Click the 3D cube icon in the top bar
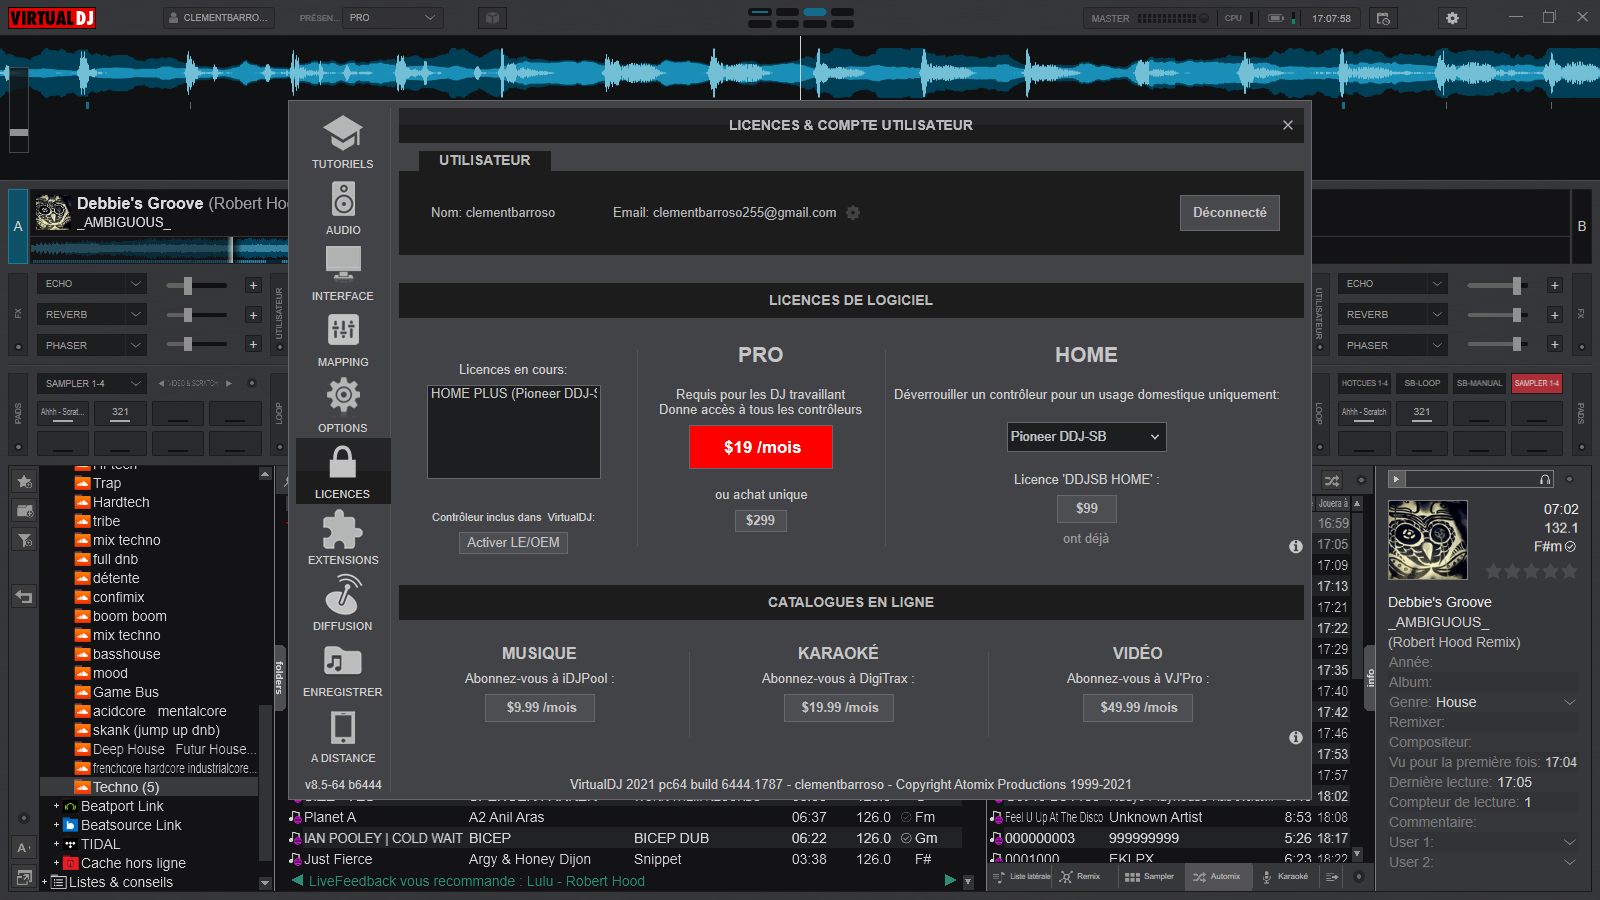 492,18
